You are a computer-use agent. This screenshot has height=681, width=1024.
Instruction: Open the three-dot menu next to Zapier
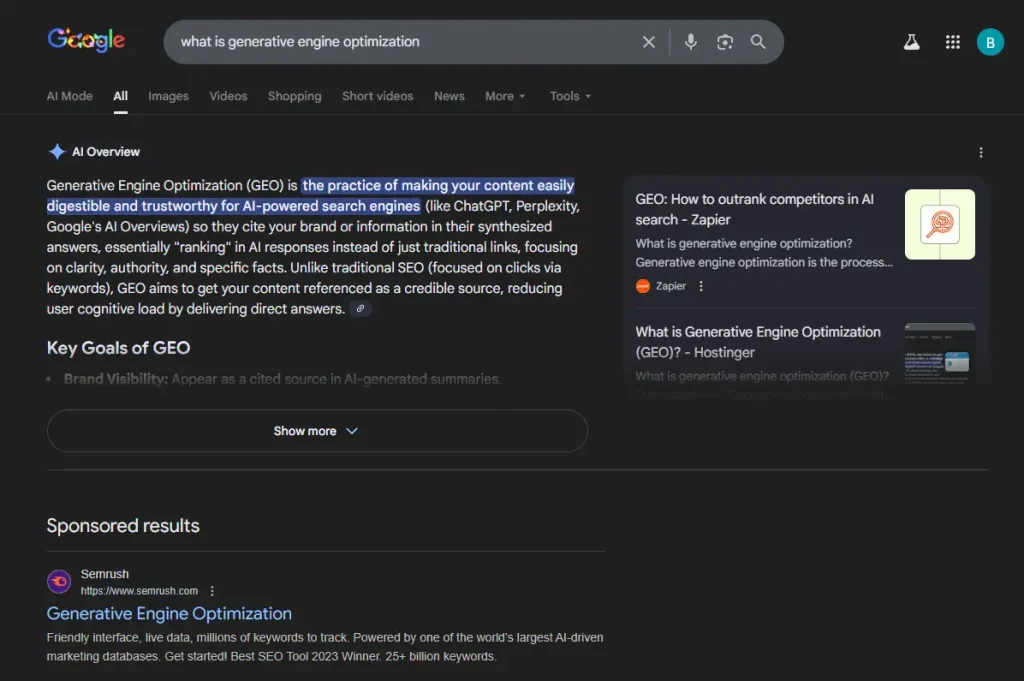pyautogui.click(x=702, y=286)
